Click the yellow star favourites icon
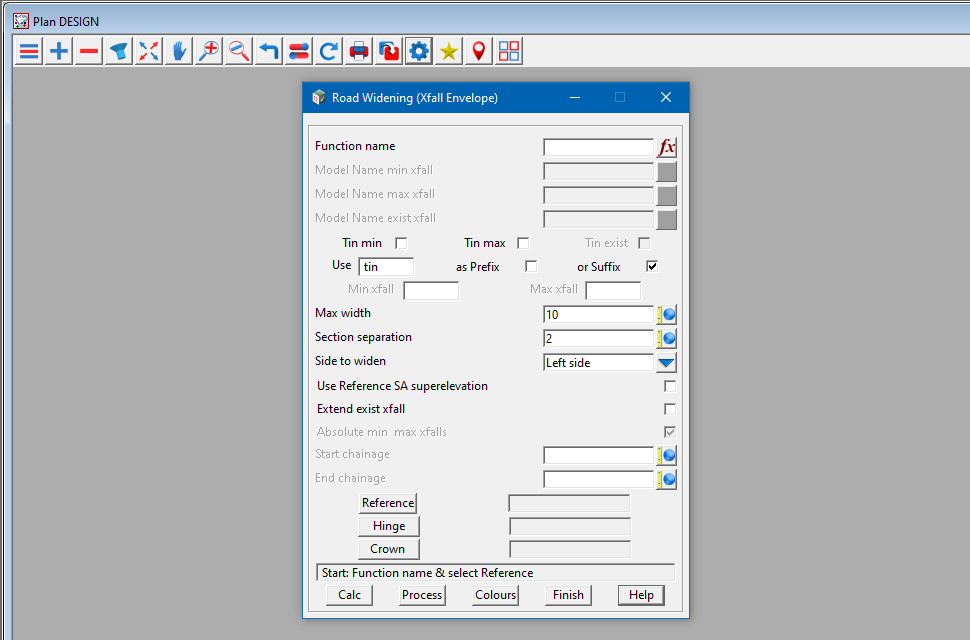 tap(449, 51)
